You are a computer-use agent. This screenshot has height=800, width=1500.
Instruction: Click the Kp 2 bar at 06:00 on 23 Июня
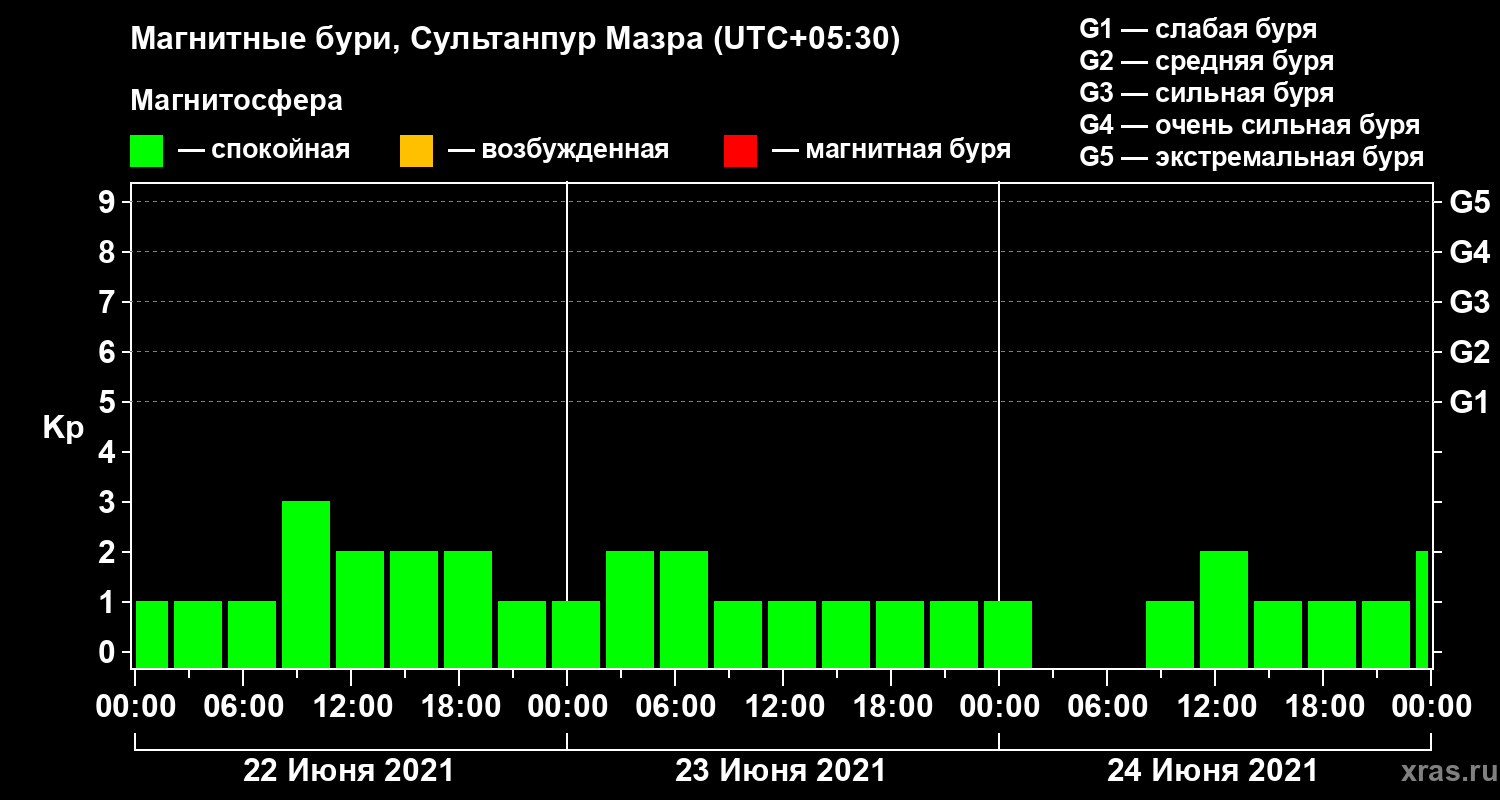click(684, 609)
